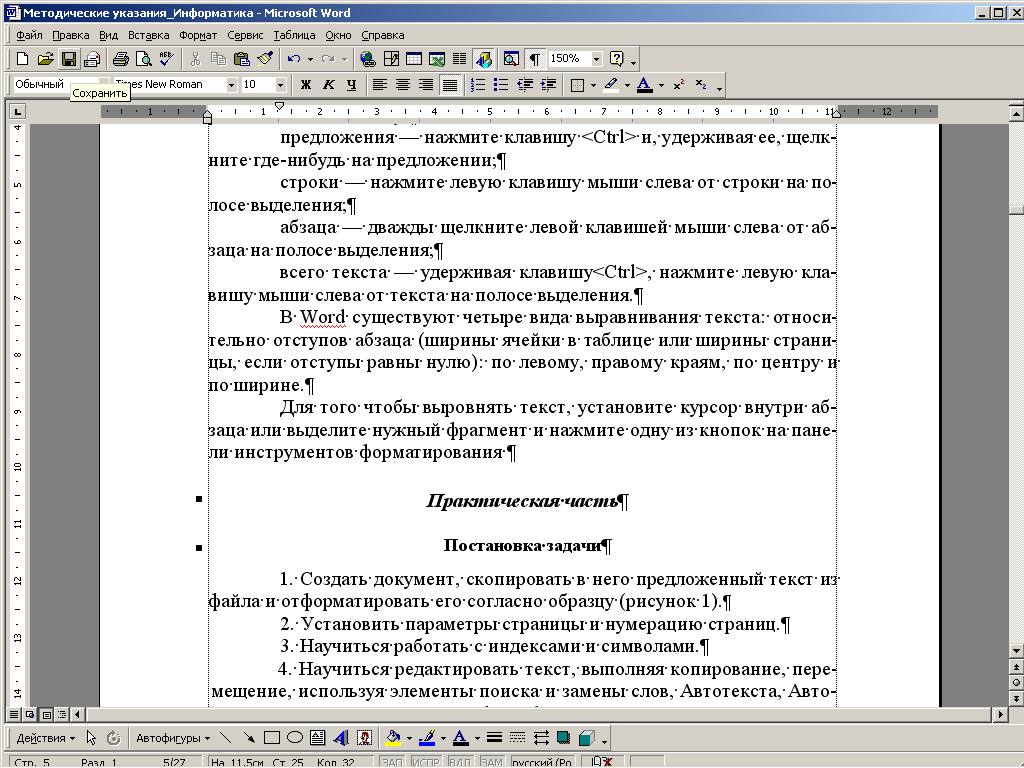Insert an Excel worksheet
The width and height of the screenshot is (1024, 768).
point(437,59)
